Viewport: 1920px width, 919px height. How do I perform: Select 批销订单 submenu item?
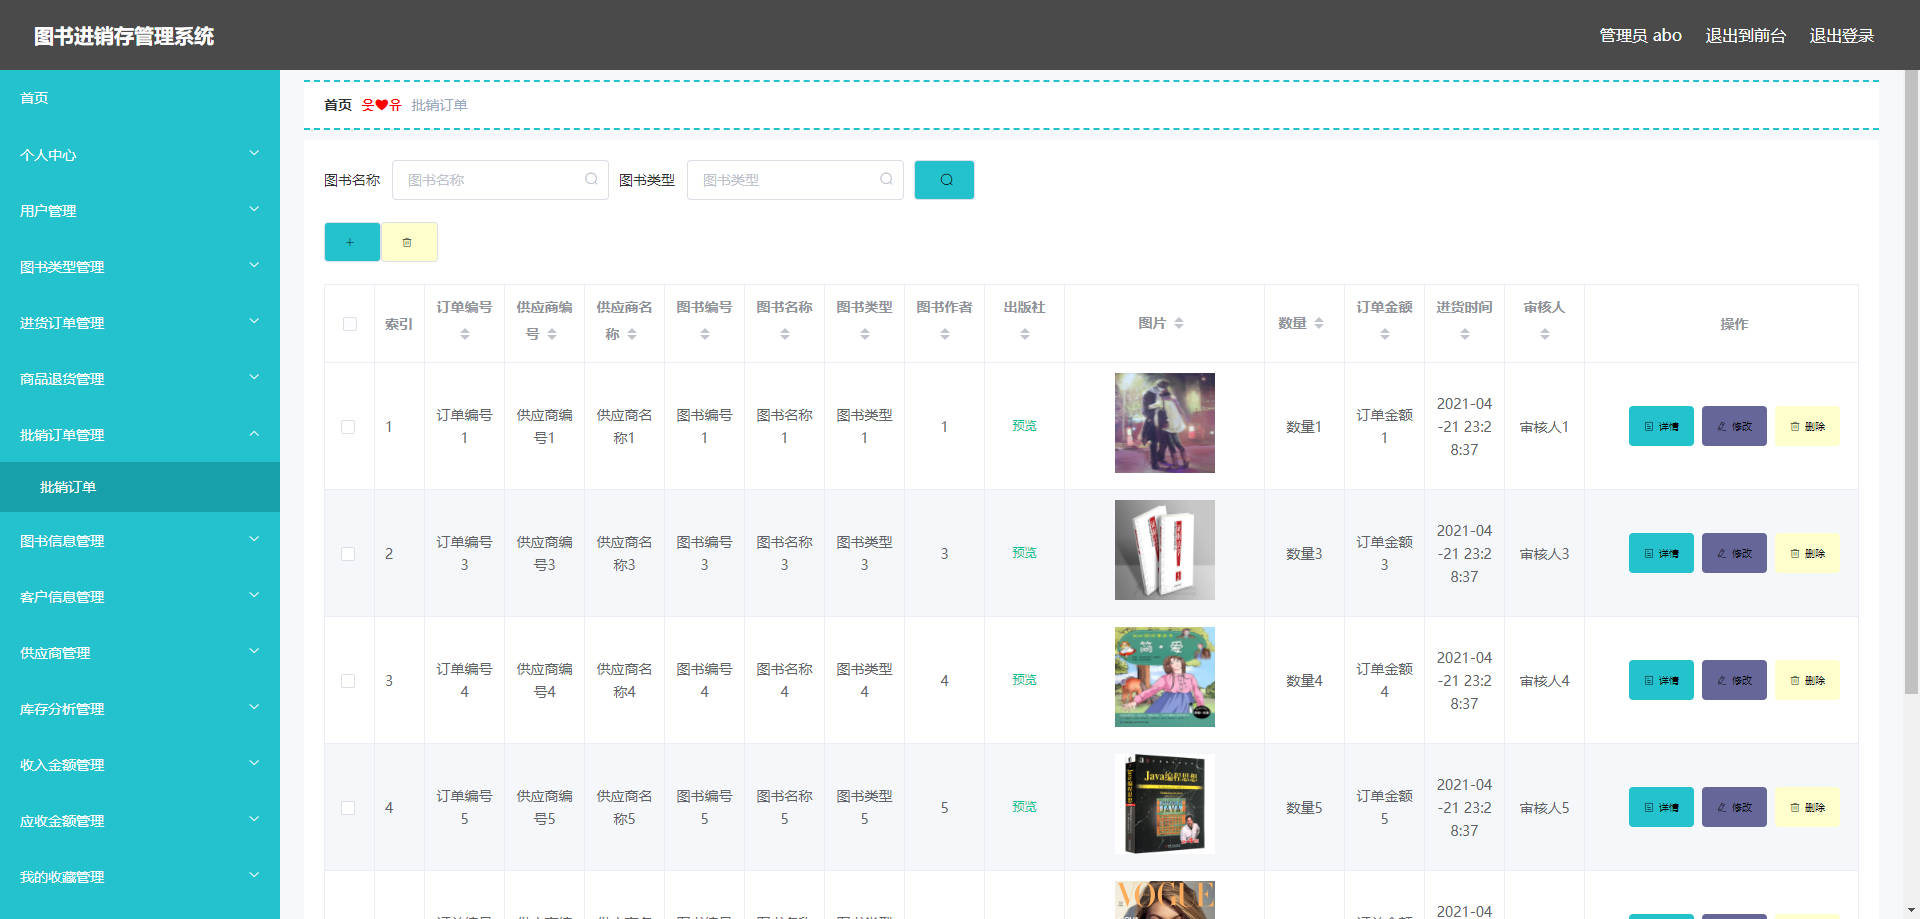click(x=140, y=487)
